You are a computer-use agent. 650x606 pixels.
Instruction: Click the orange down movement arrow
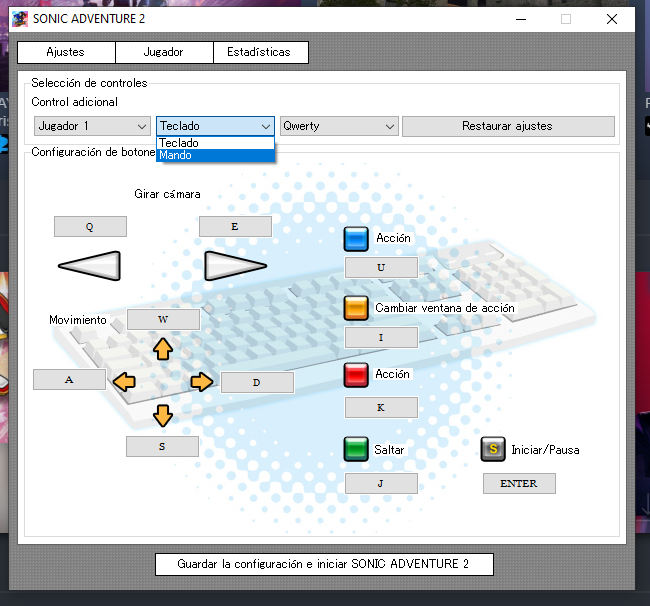pos(163,416)
